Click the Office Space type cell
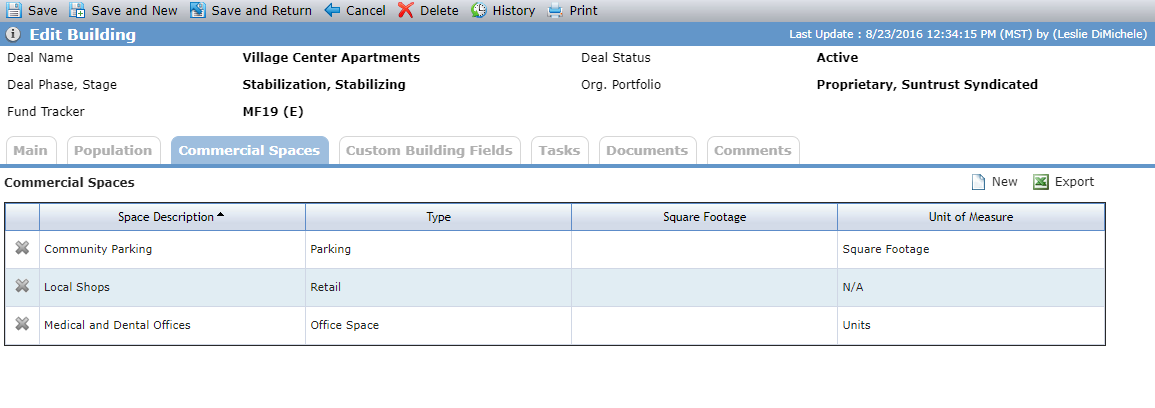The image size is (1155, 408). [438, 325]
